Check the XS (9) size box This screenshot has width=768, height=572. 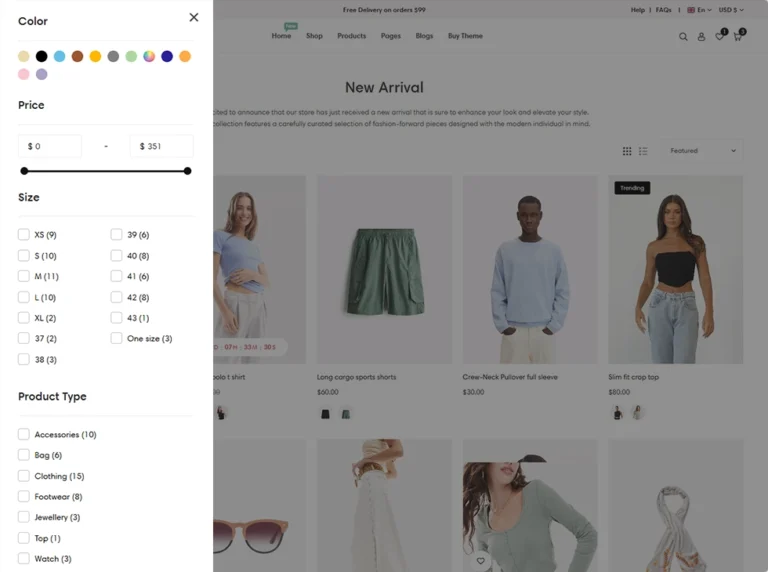pyautogui.click(x=24, y=235)
